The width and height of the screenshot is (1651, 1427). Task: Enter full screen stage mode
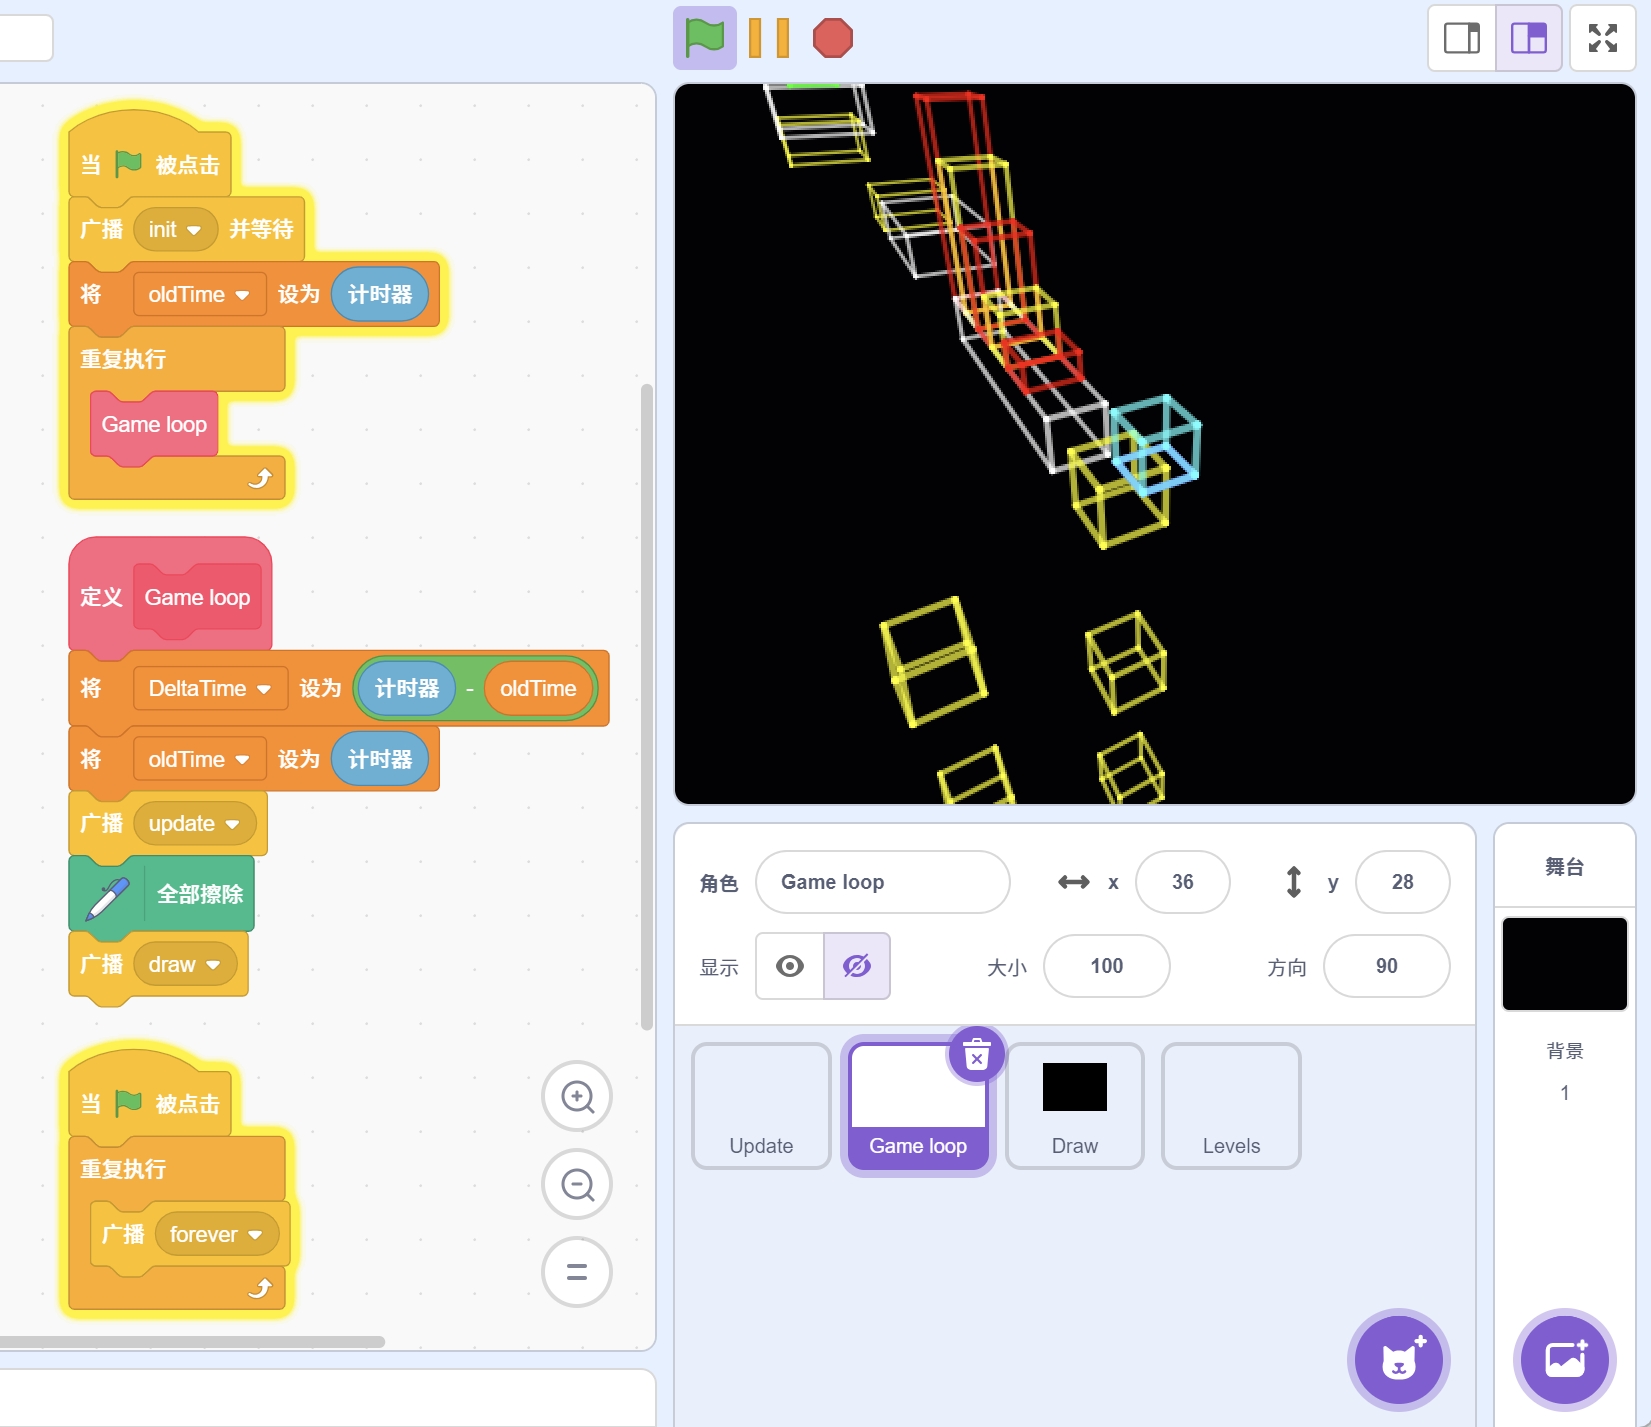click(1602, 38)
